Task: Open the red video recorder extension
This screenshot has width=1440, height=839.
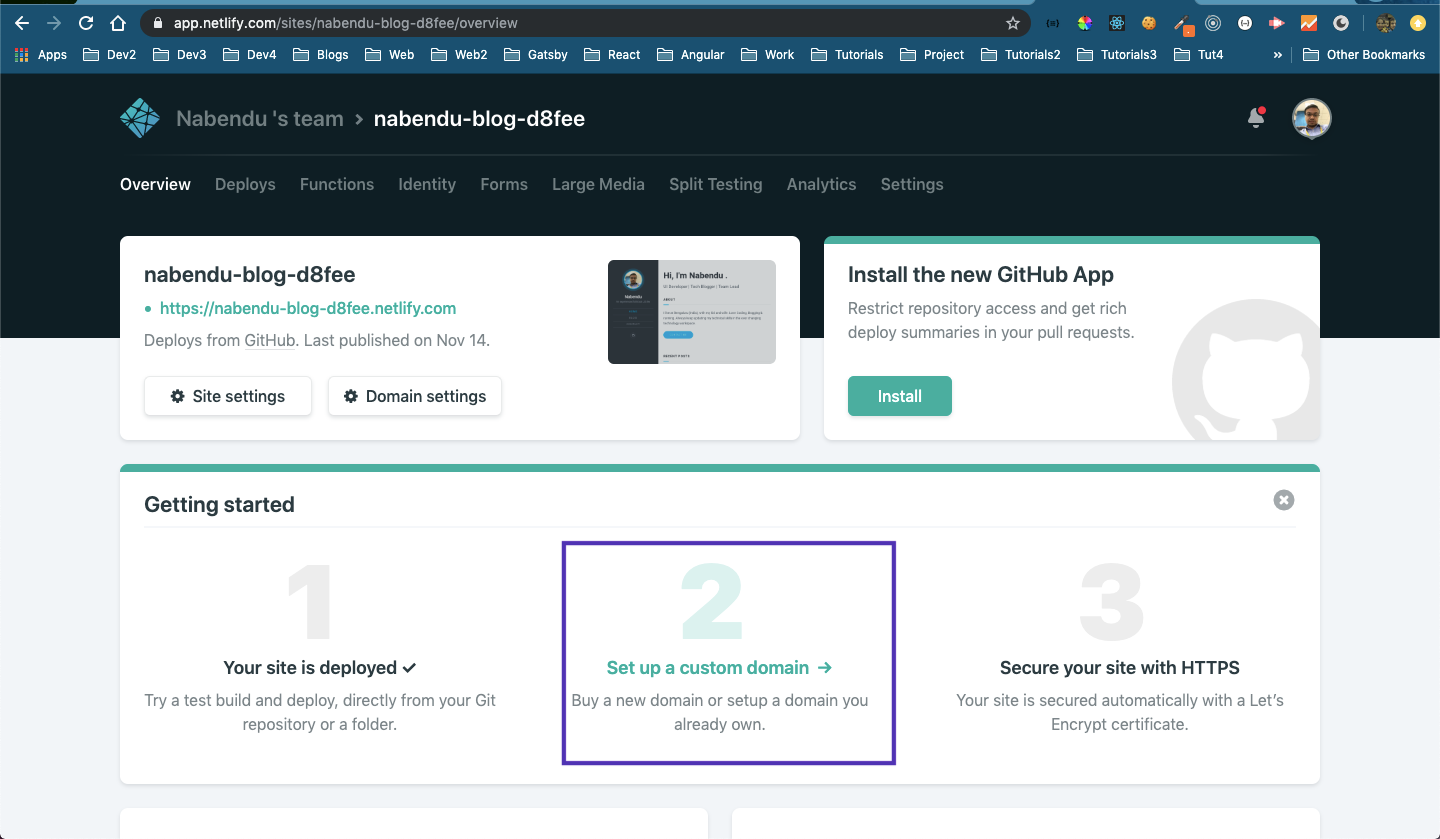Action: click(1277, 23)
